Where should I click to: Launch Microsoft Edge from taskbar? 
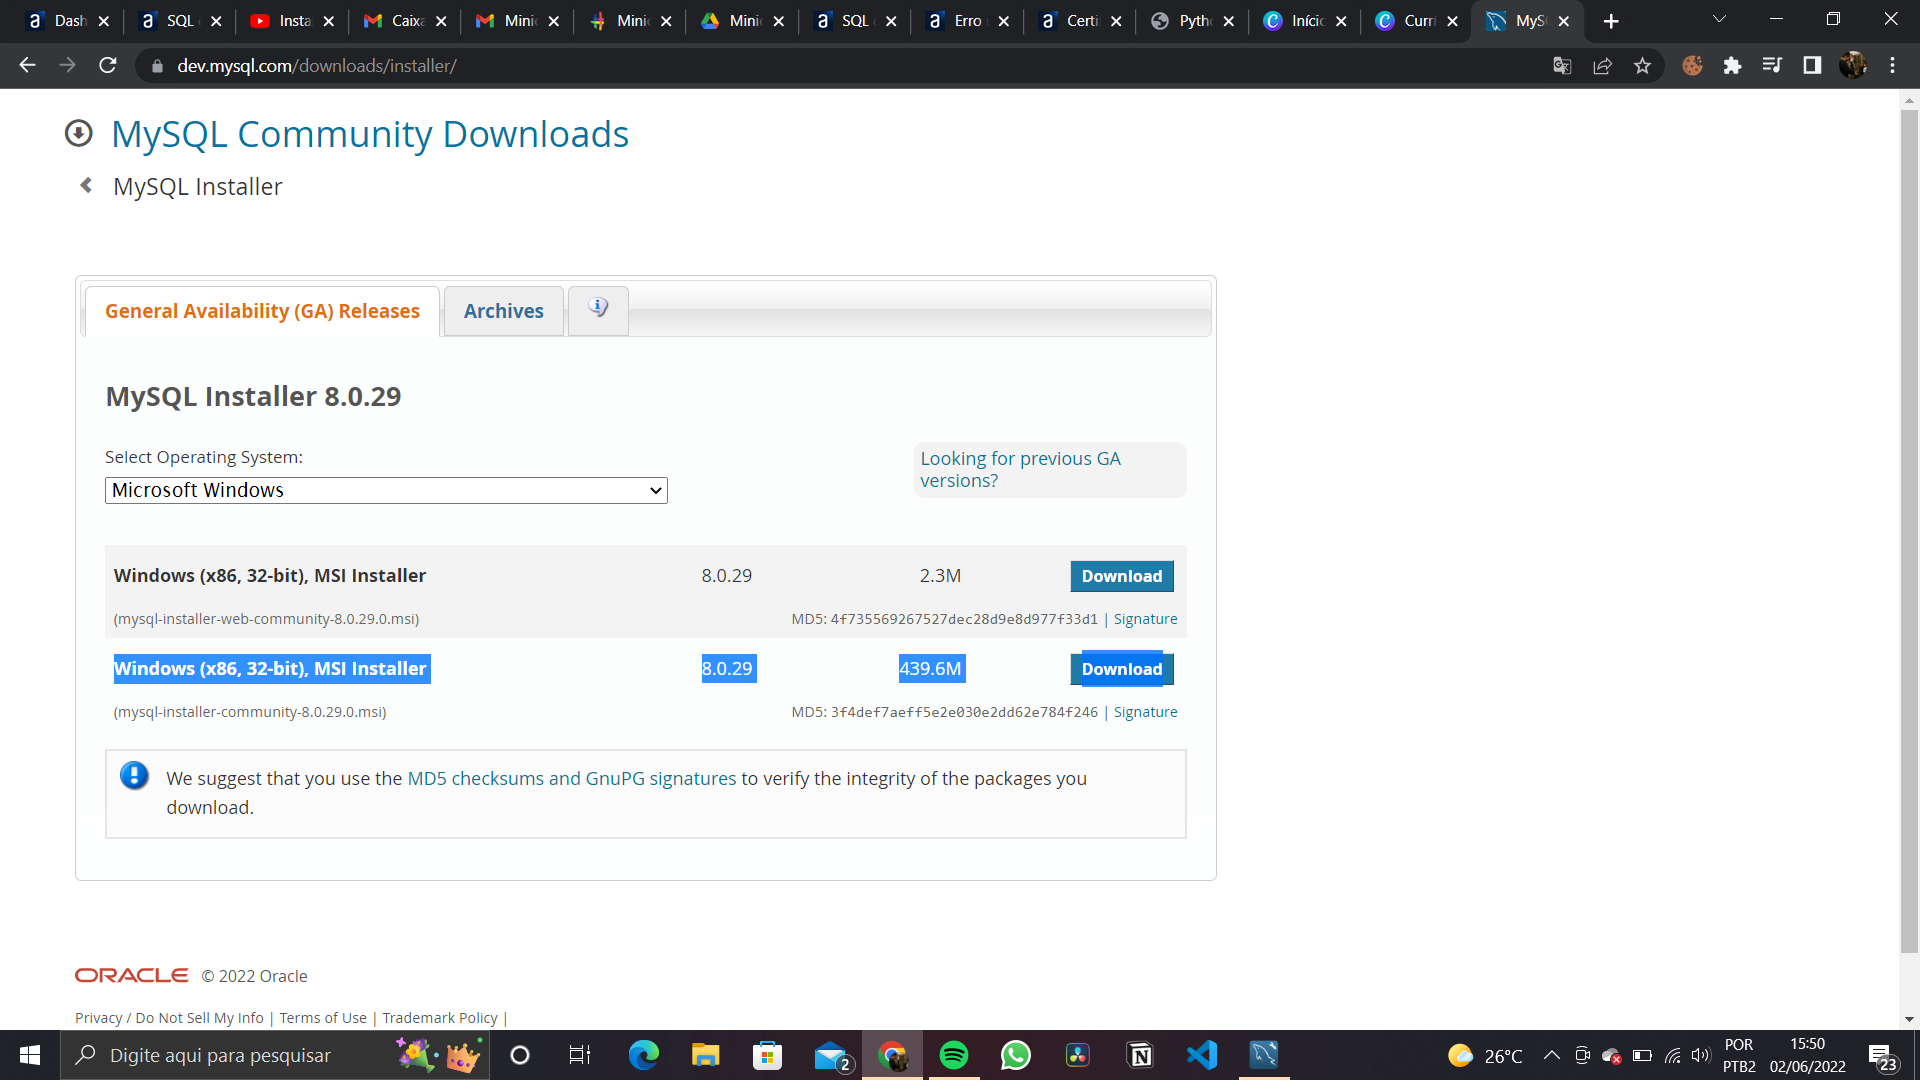(x=643, y=1055)
